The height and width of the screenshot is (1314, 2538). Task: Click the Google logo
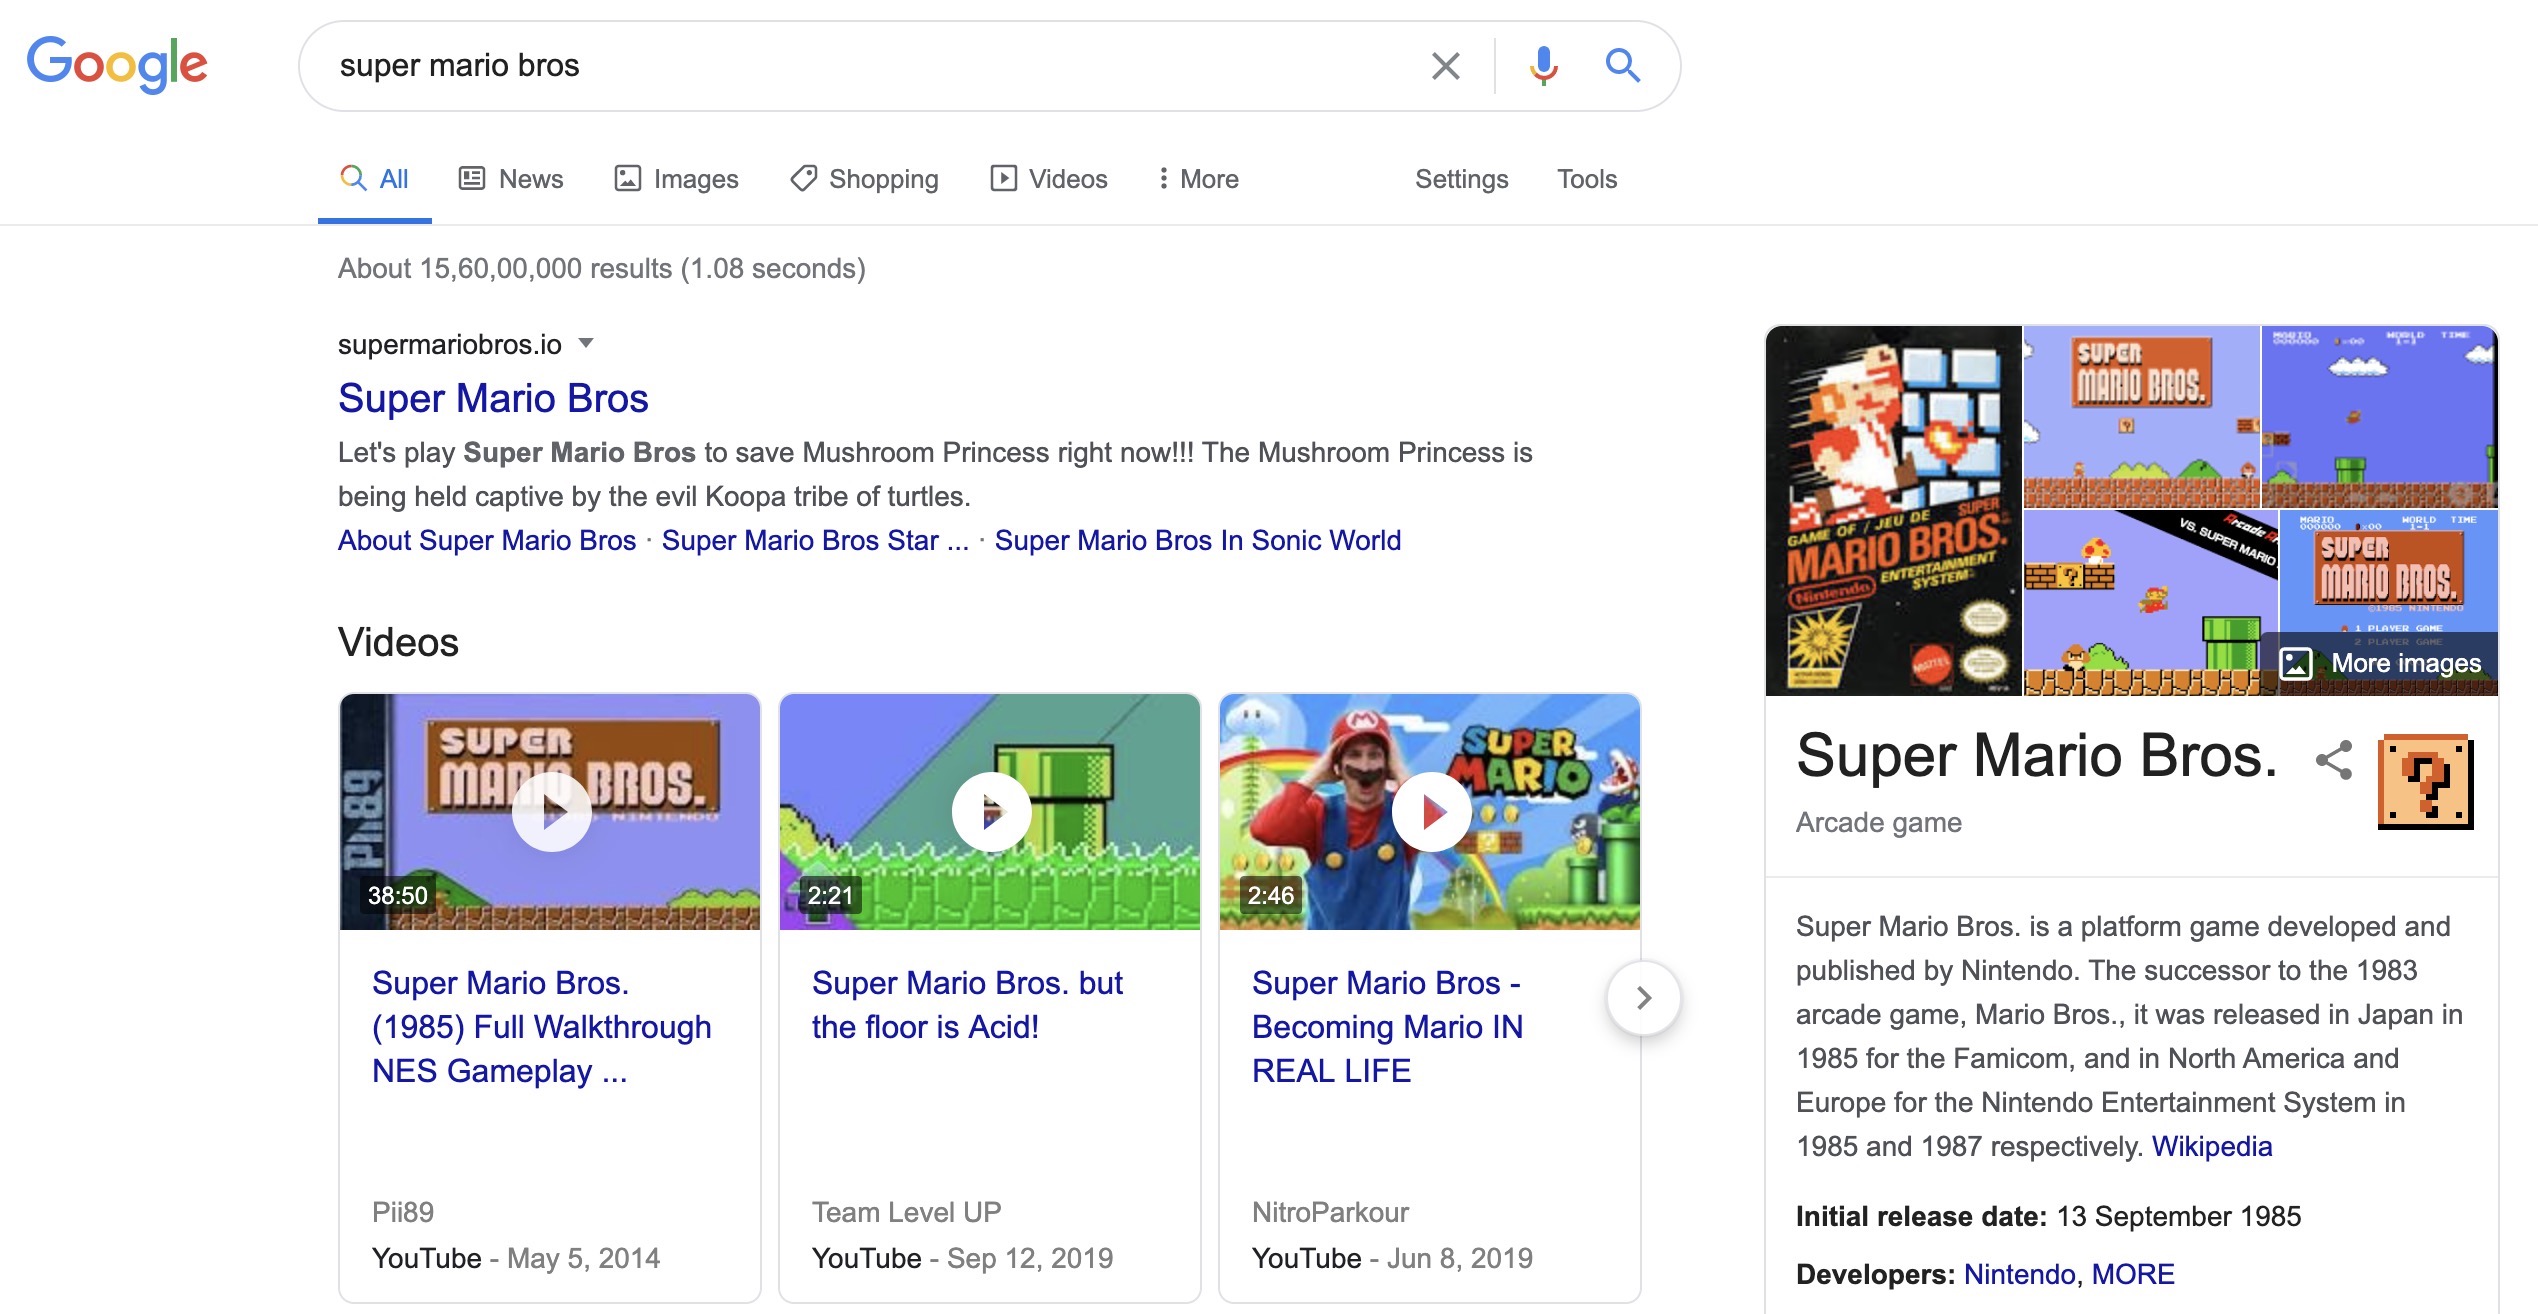tap(117, 65)
